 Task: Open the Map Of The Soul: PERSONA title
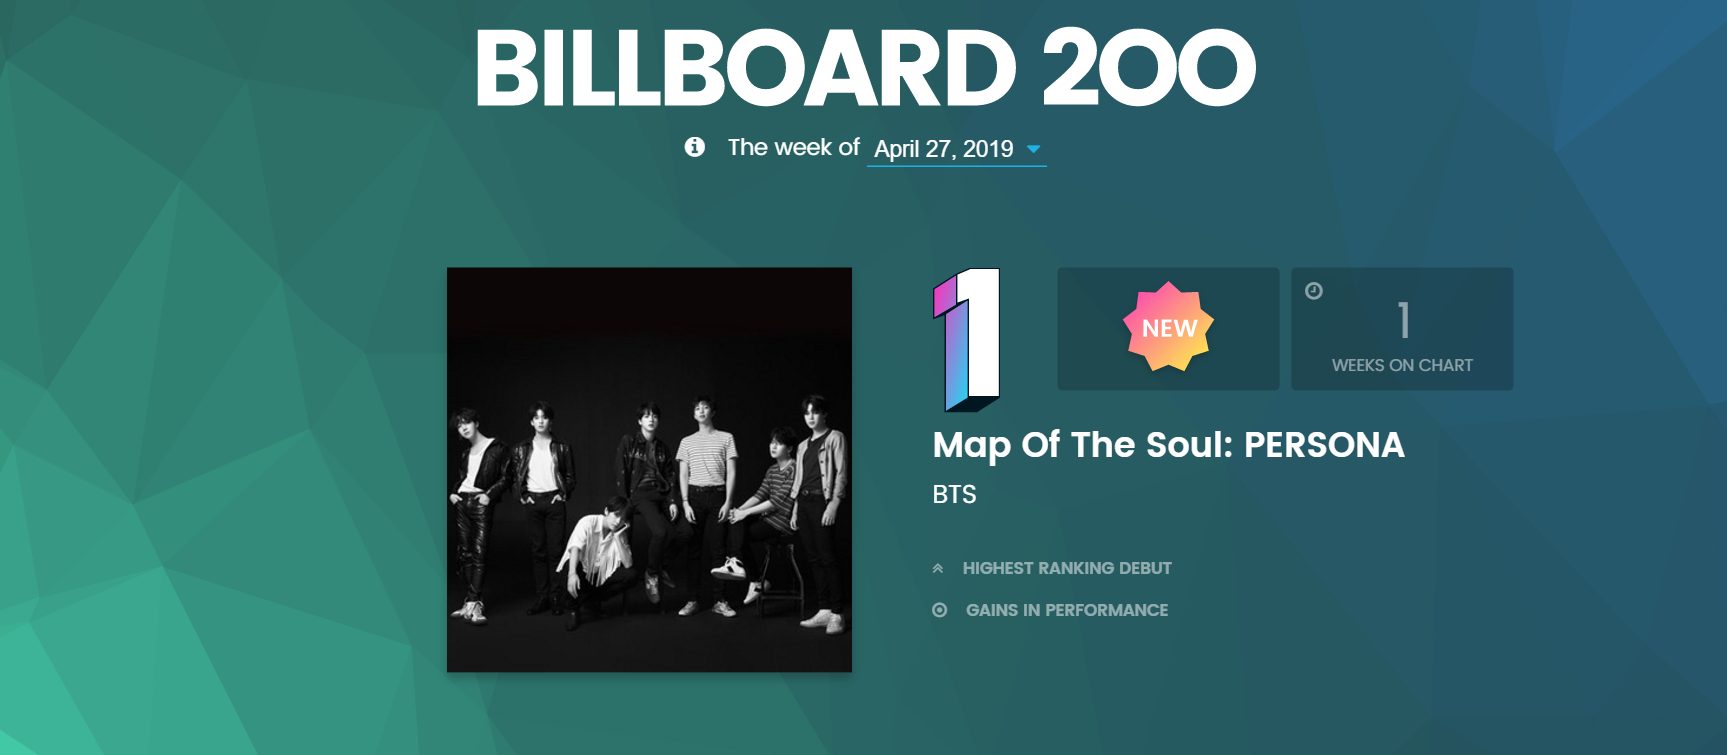(x=1168, y=445)
